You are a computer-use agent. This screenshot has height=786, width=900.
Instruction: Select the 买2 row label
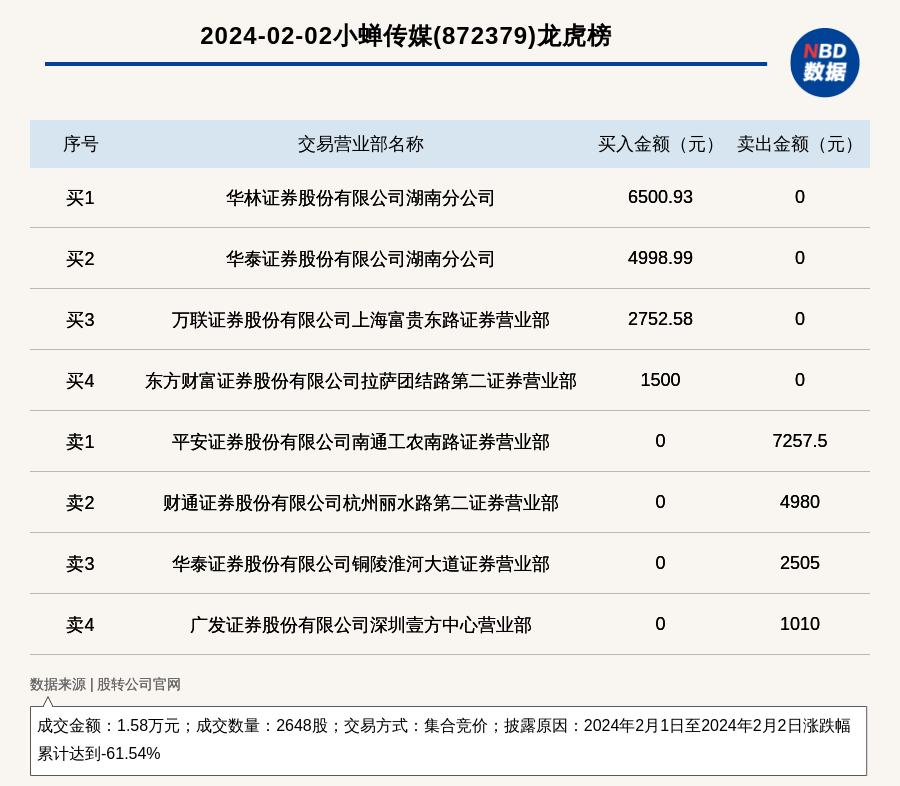[x=80, y=259]
